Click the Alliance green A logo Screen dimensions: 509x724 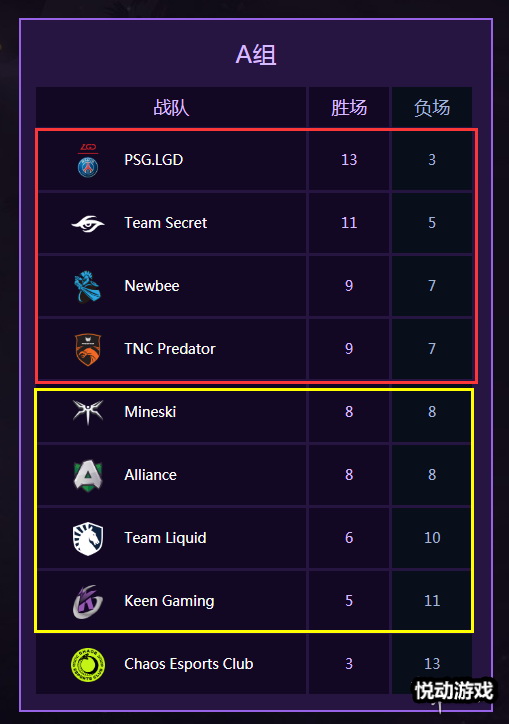click(x=88, y=475)
